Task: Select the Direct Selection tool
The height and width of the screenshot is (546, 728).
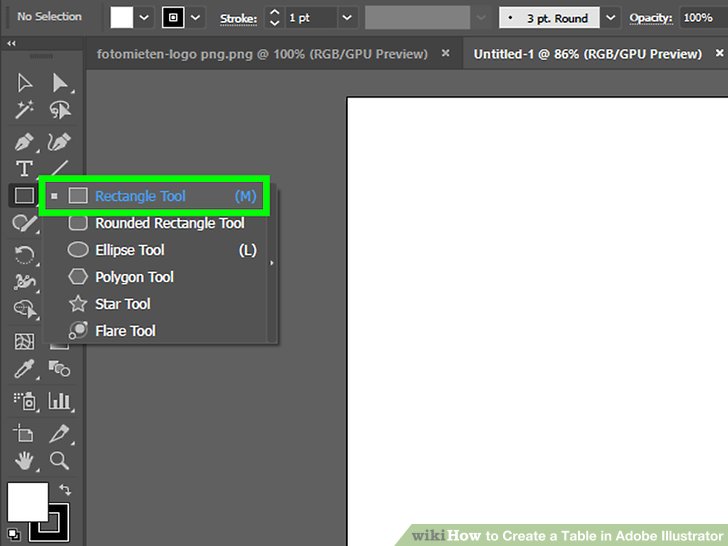Action: pyautogui.click(x=60, y=83)
